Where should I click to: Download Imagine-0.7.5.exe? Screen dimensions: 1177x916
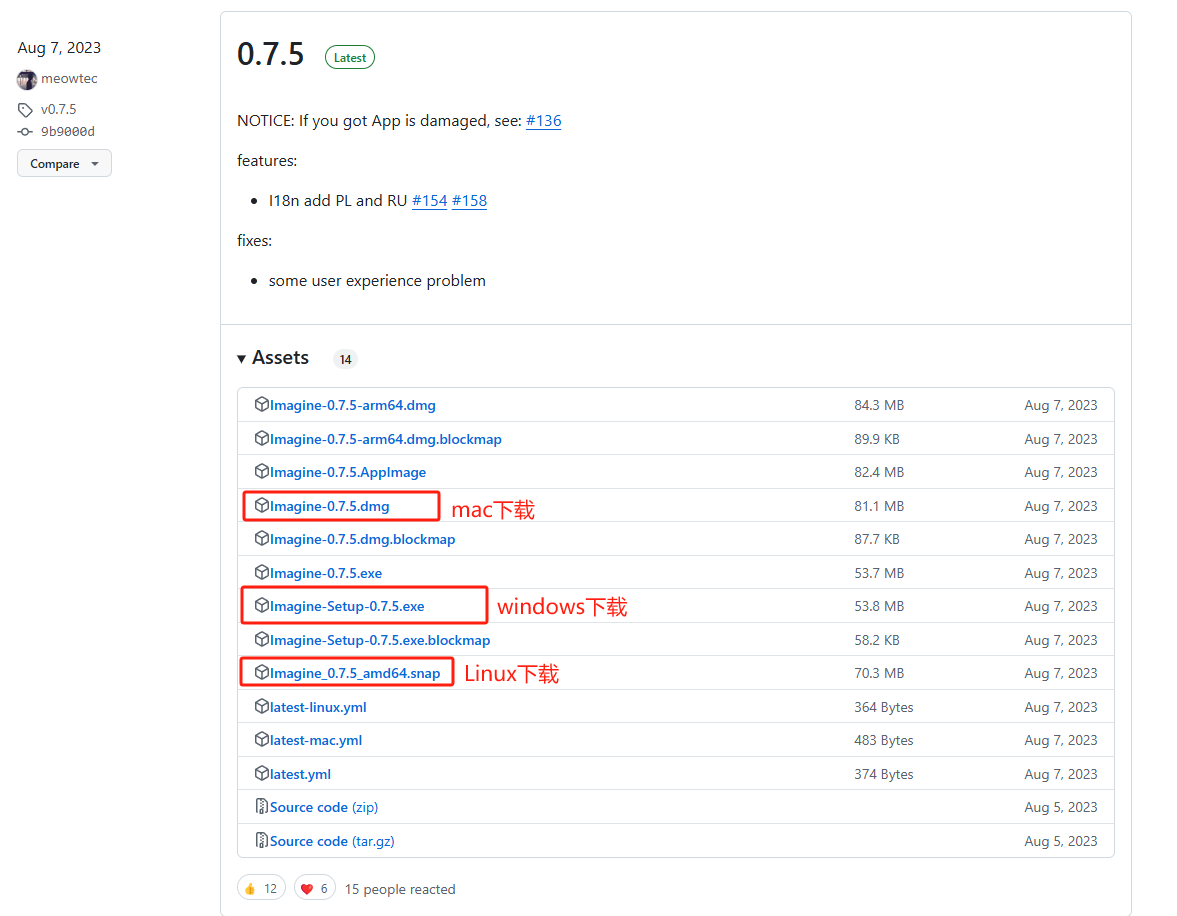[326, 573]
